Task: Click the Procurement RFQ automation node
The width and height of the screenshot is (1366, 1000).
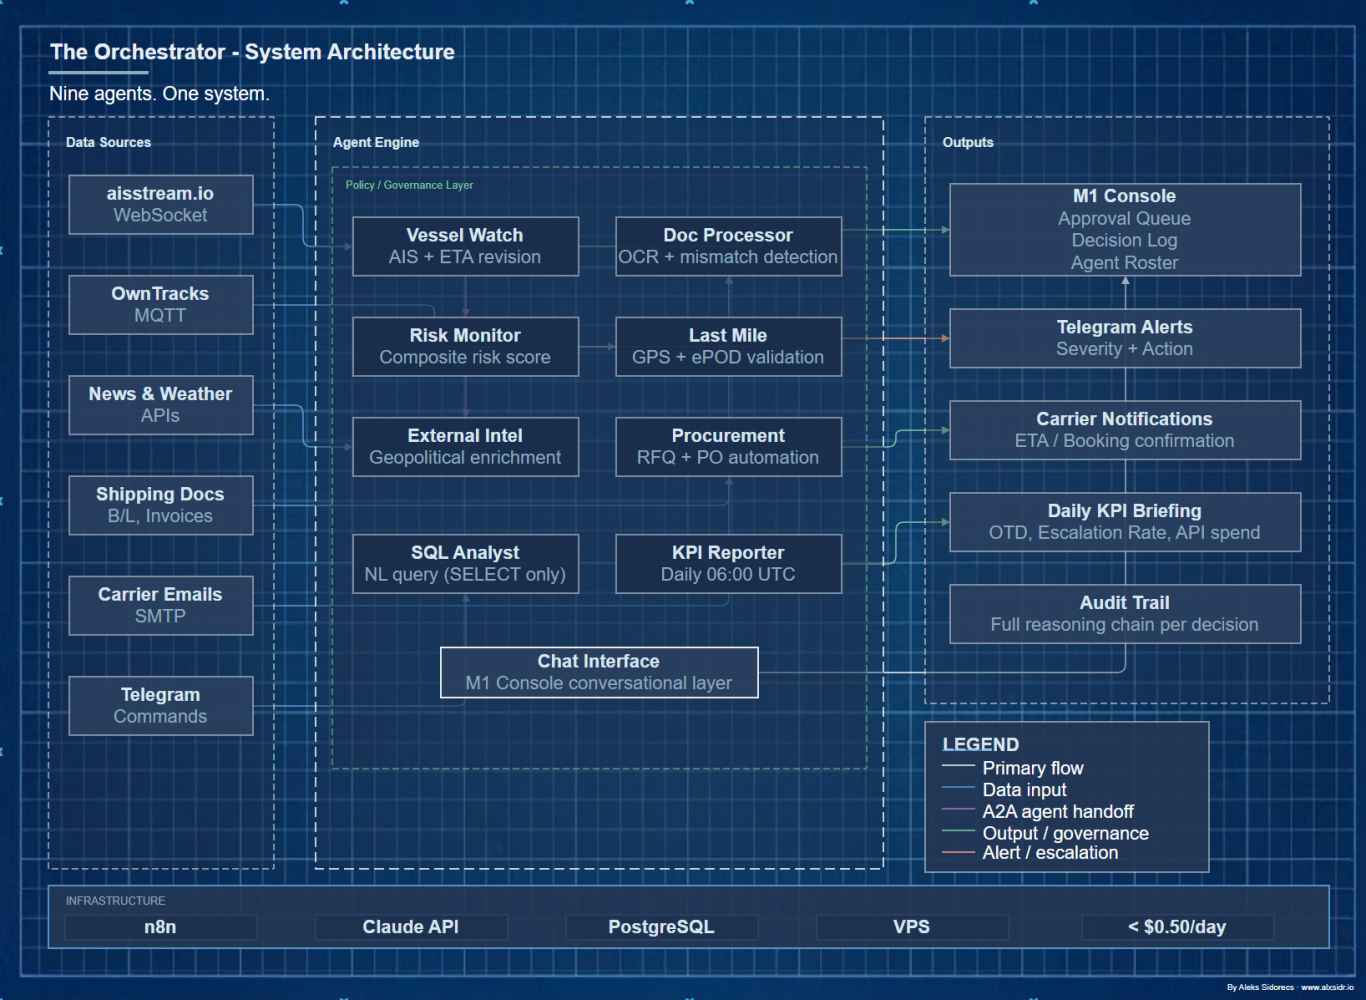Action: pos(728,446)
